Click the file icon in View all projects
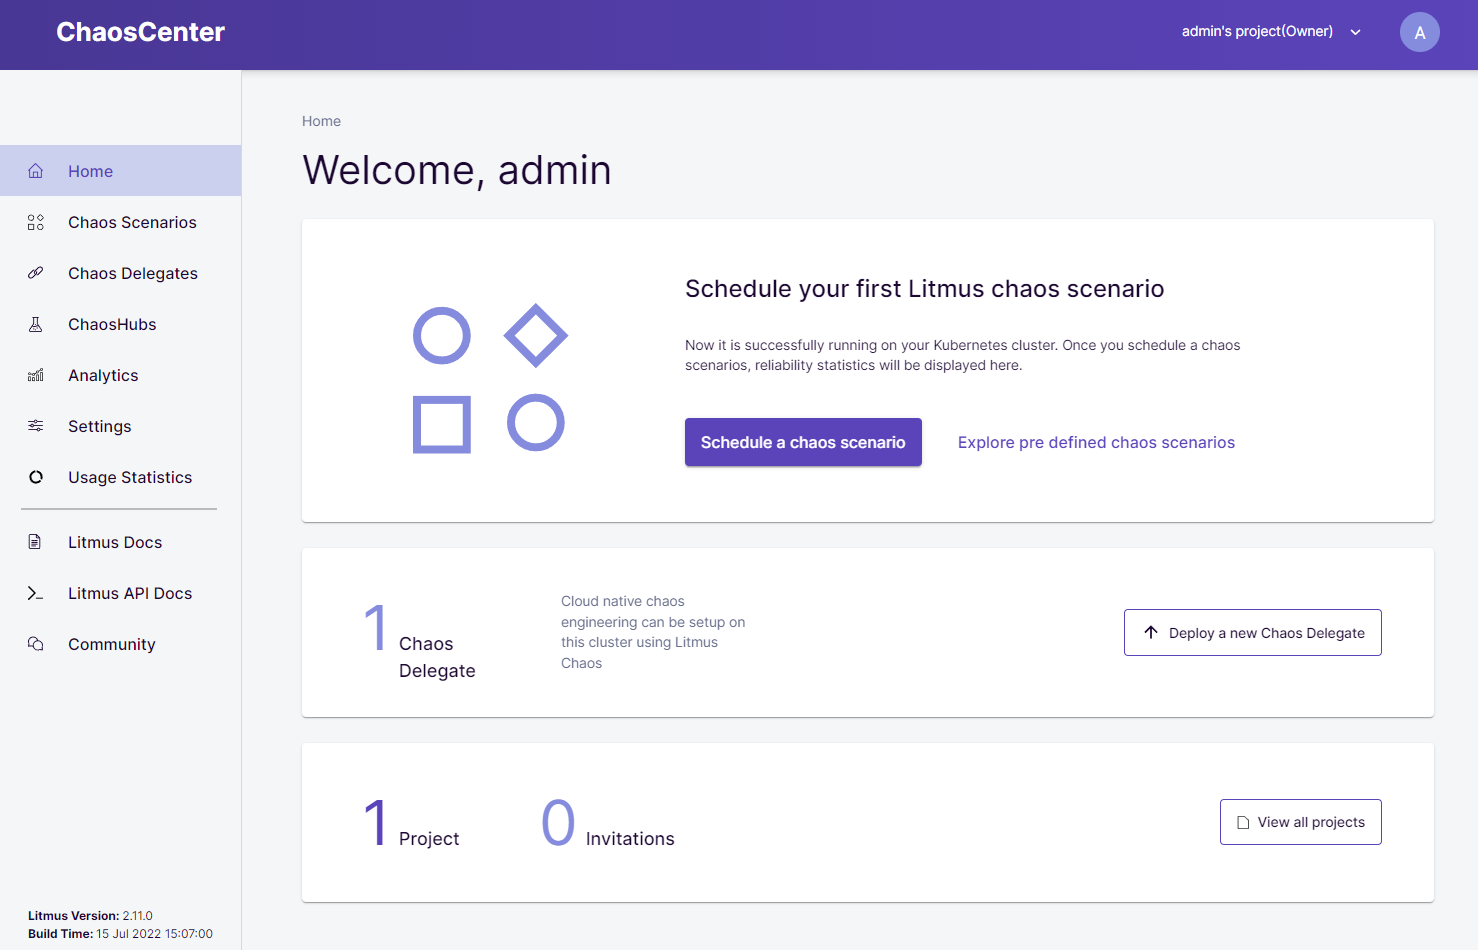 (x=1243, y=823)
